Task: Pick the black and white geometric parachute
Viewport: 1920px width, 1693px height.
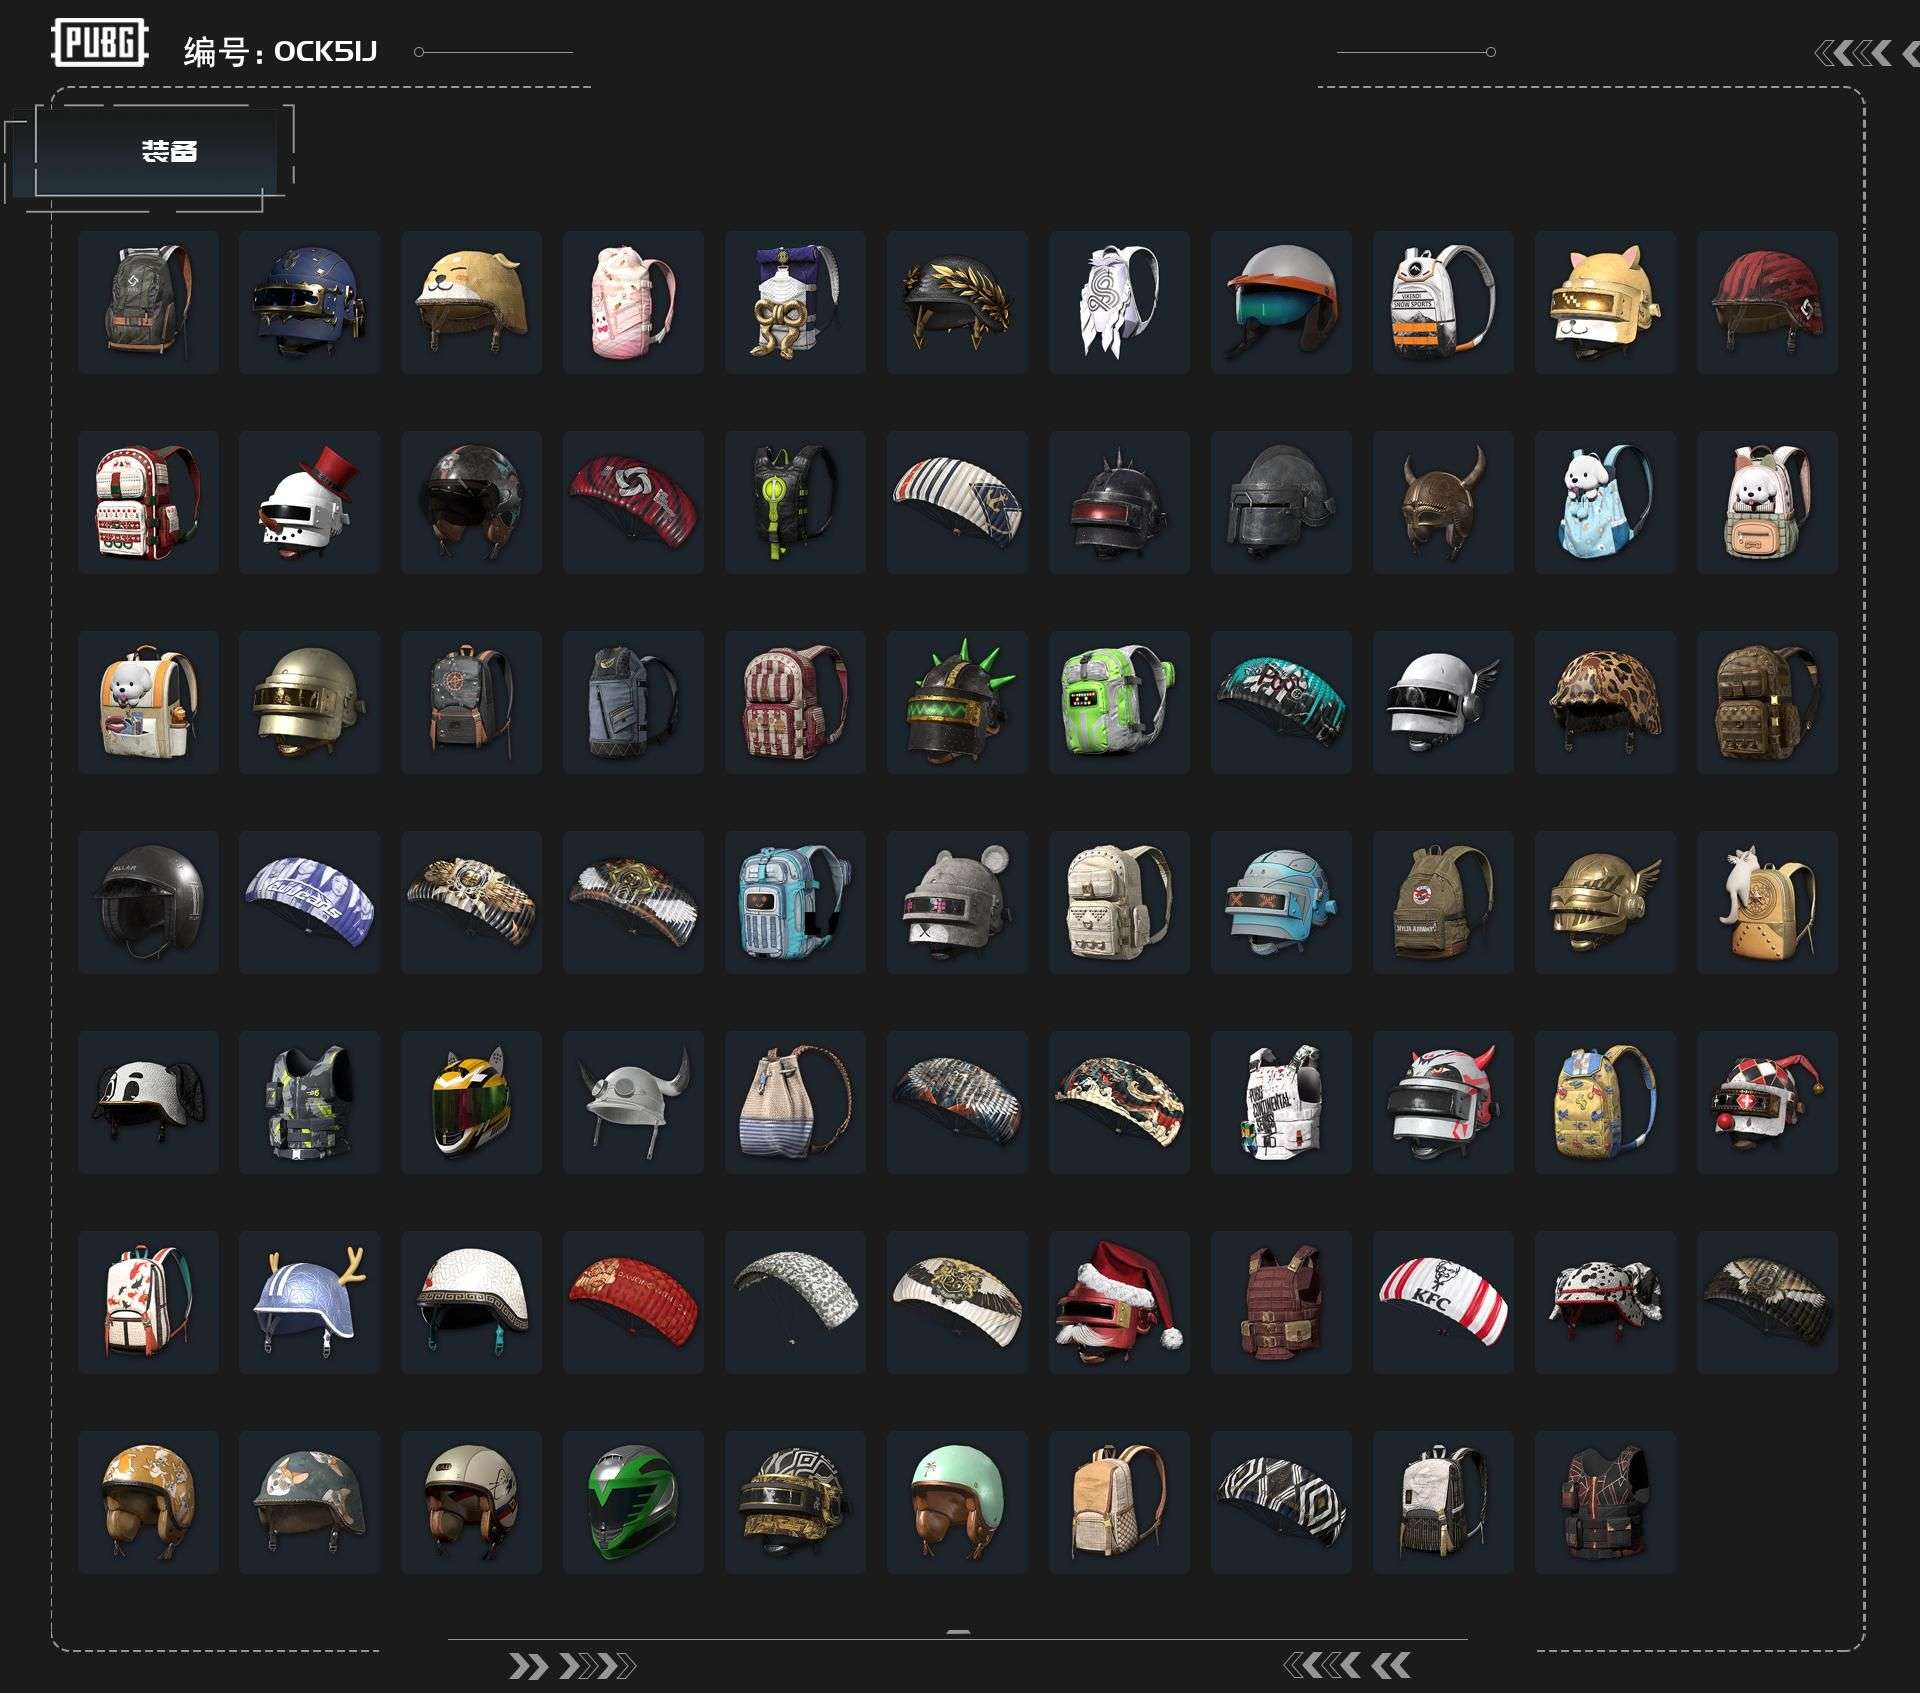Action: tap(1282, 1502)
